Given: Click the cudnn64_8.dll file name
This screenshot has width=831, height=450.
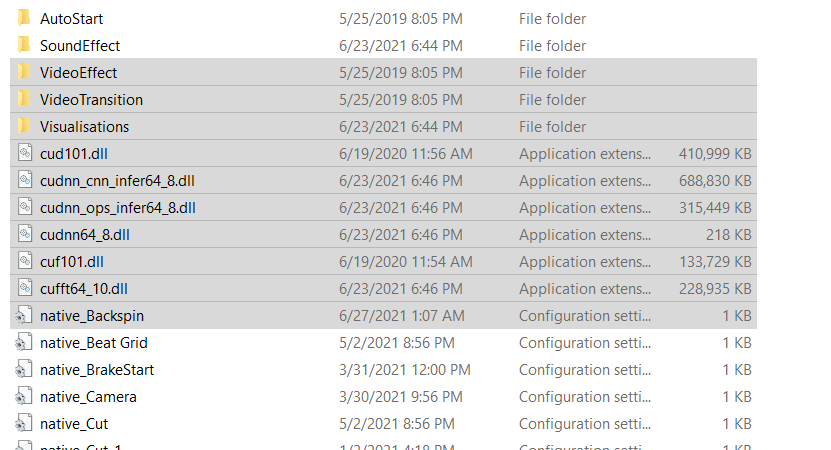Looking at the screenshot, I should point(85,235).
